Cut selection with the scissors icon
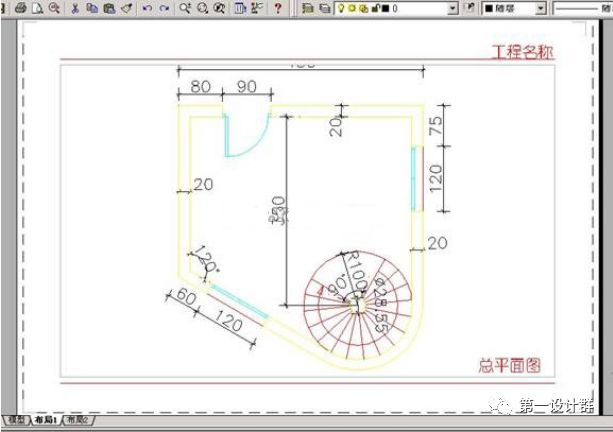This screenshot has width=613, height=432. tap(75, 8)
